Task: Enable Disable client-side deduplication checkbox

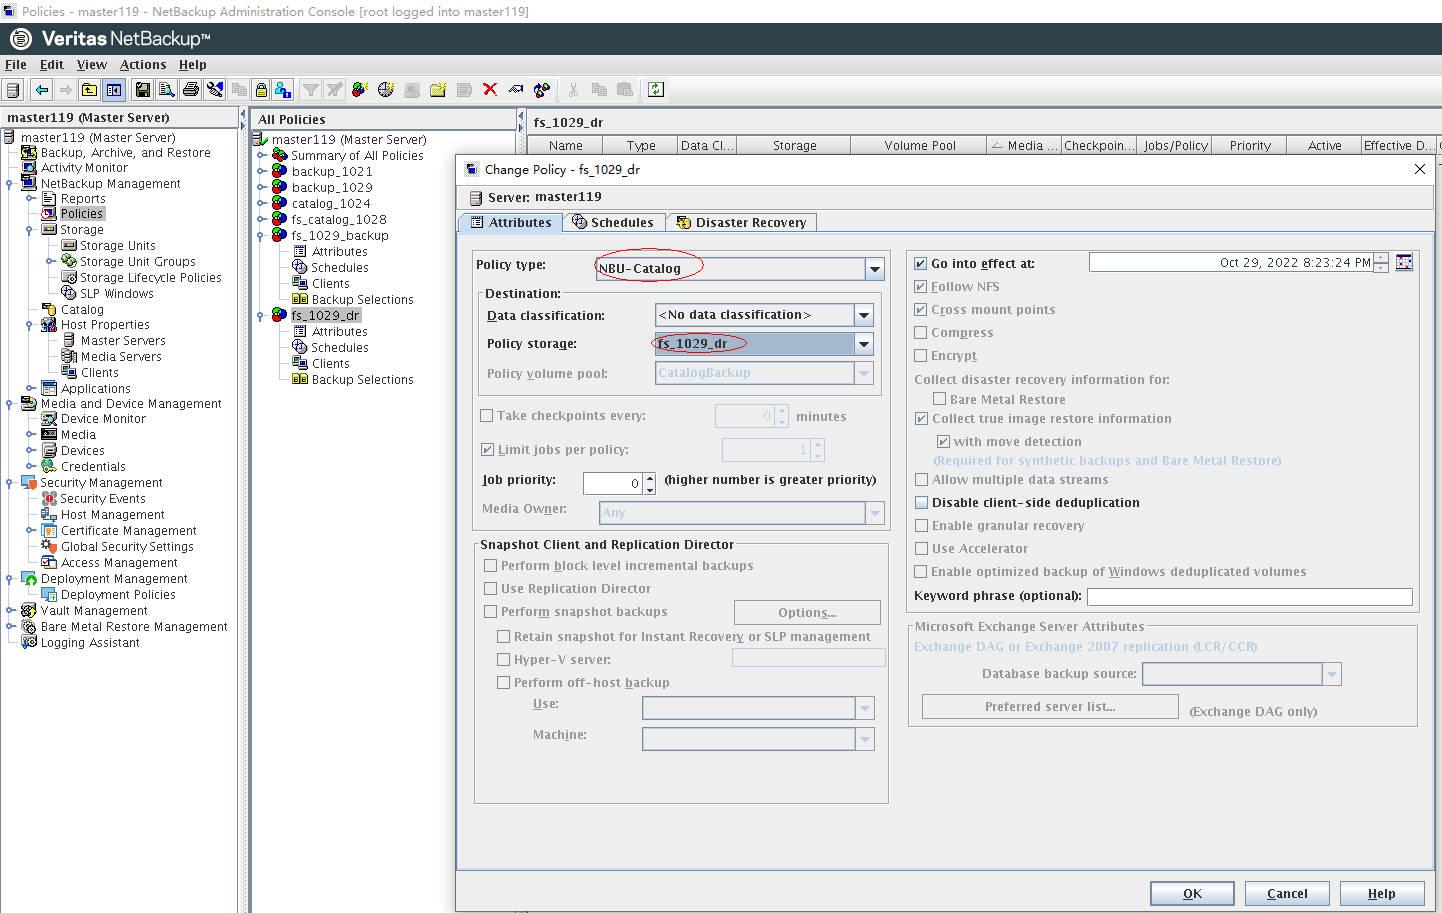Action: [921, 503]
